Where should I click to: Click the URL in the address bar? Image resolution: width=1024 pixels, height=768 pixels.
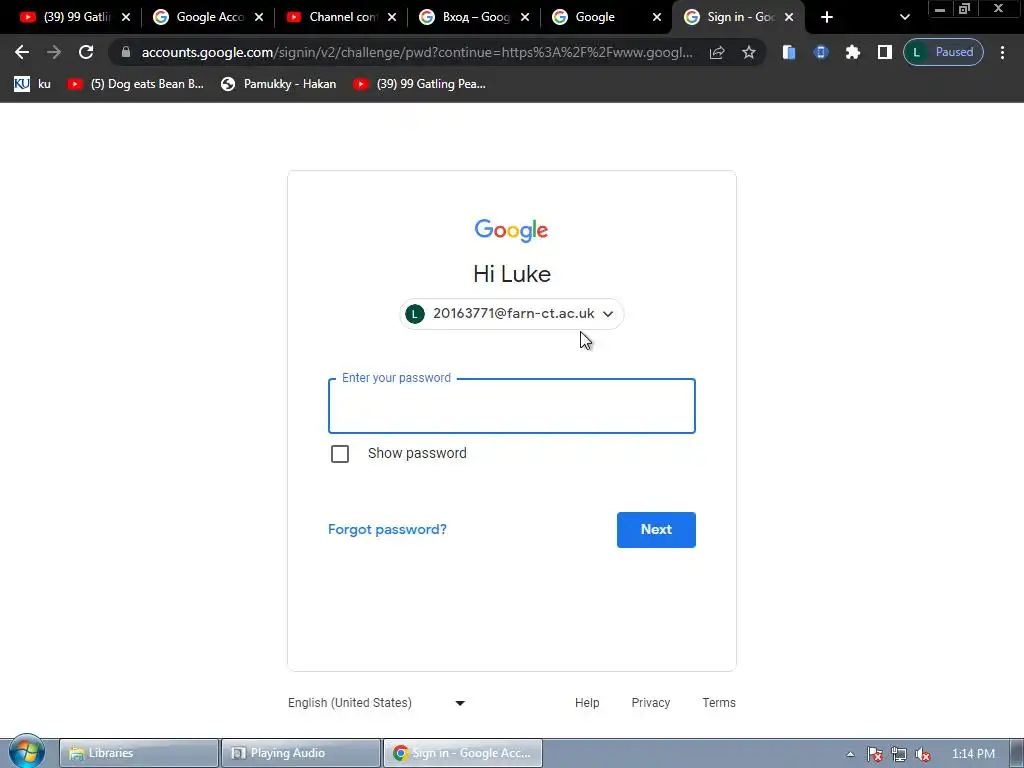coord(417,52)
